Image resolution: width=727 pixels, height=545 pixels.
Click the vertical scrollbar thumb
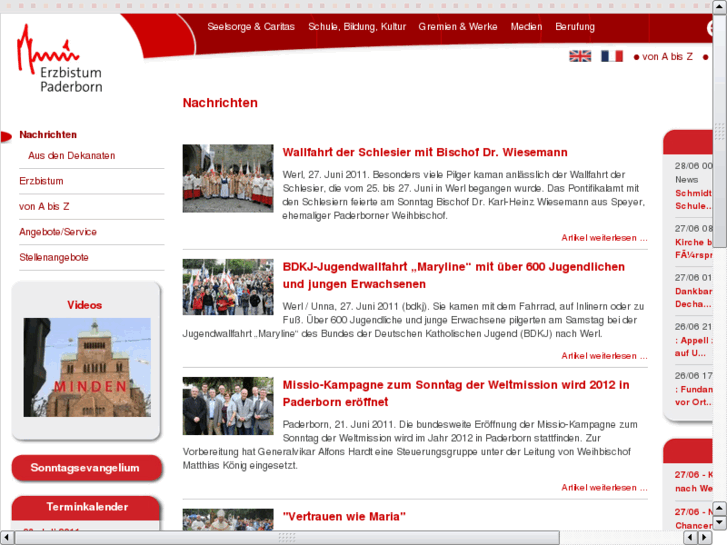point(720,131)
